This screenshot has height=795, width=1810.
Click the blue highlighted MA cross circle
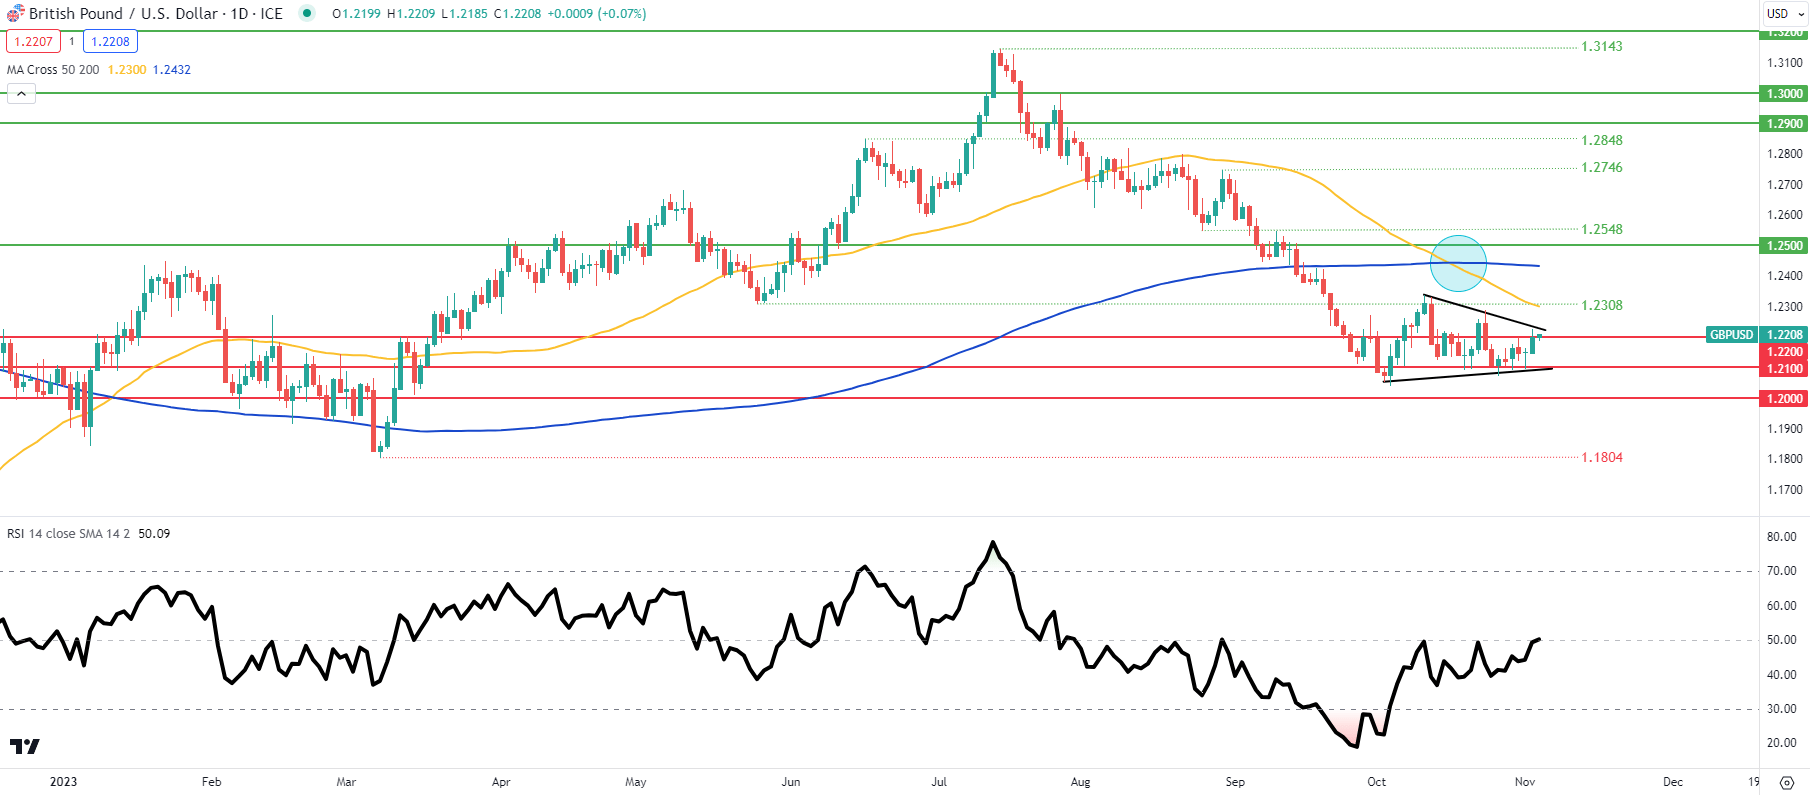(1458, 263)
